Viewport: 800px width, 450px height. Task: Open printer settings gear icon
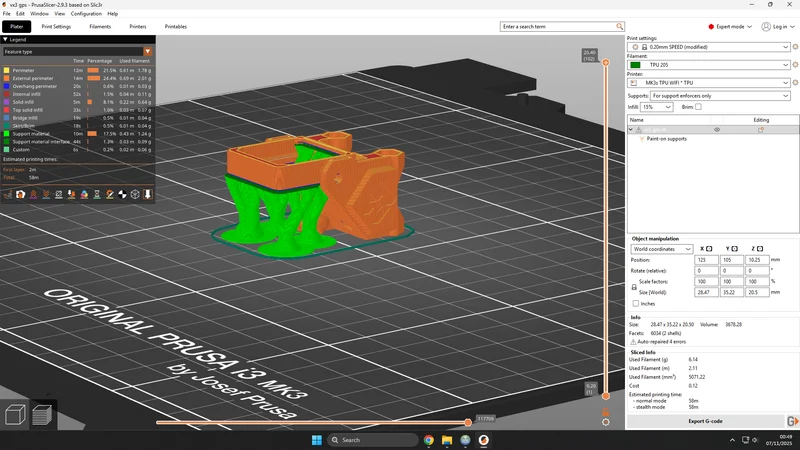[795, 83]
